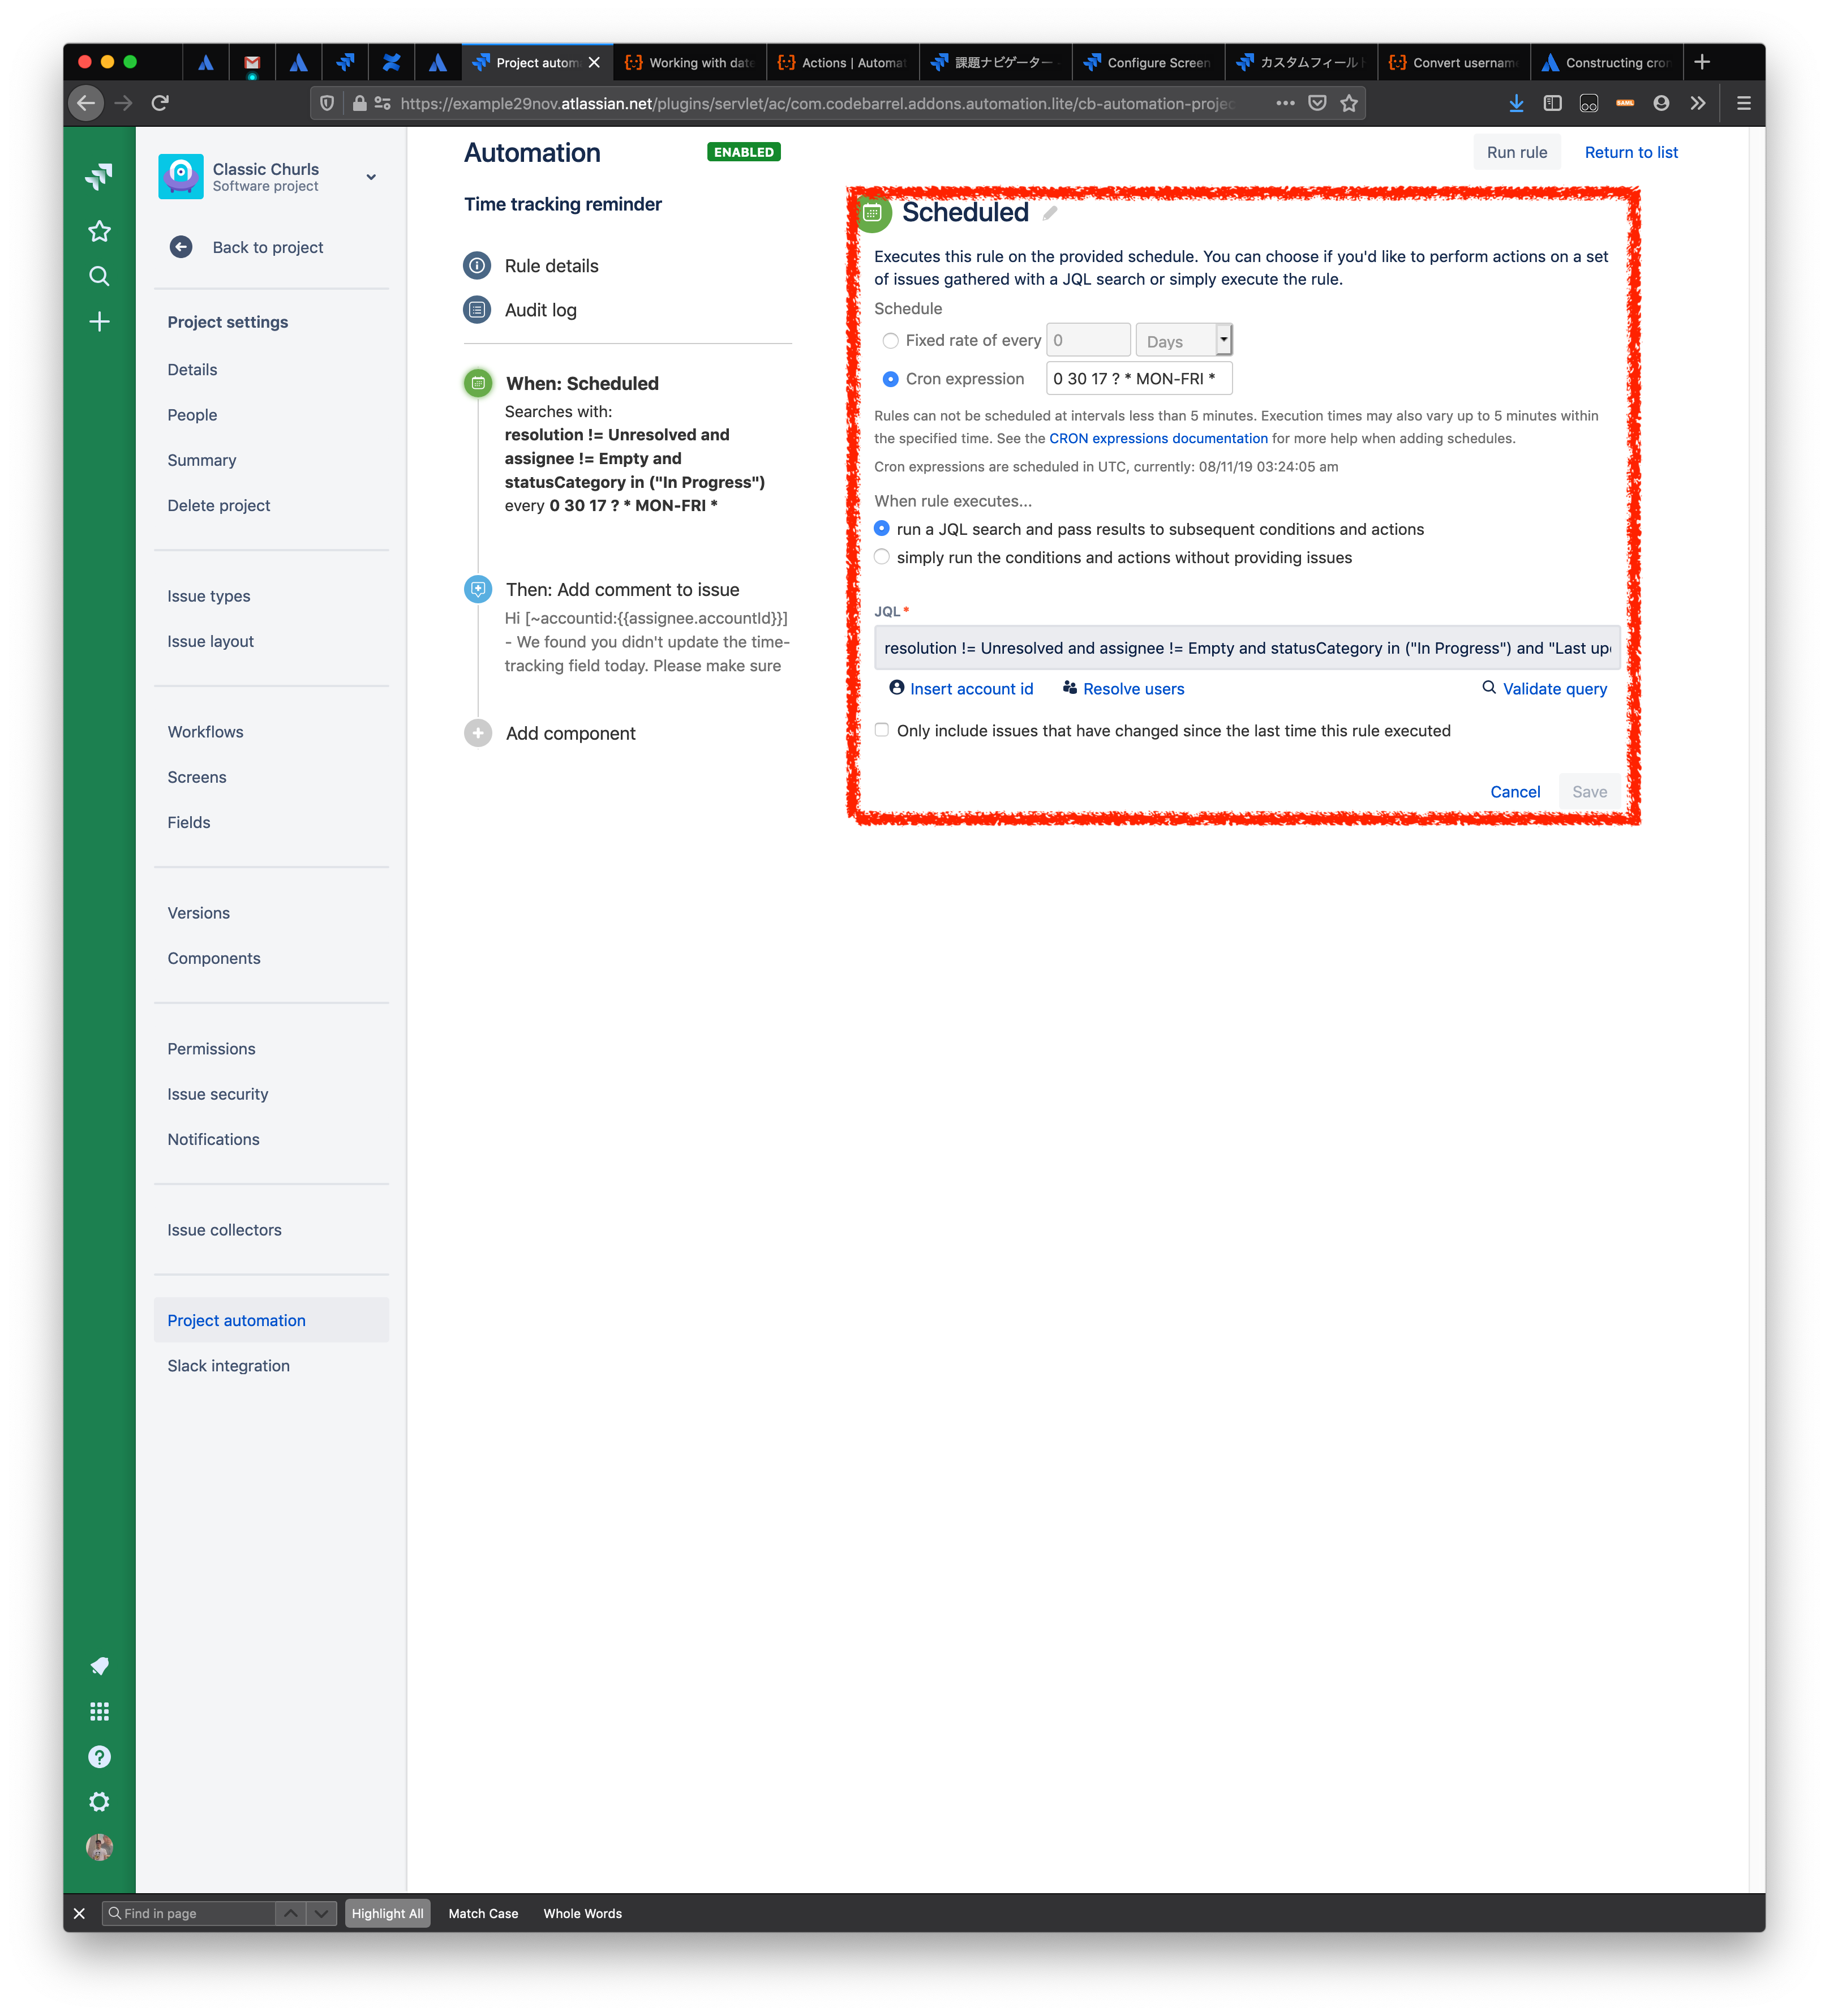Screen dimensions: 1829x2016
Task: Open Project automation in the settings sidebar
Action: click(271, 1320)
